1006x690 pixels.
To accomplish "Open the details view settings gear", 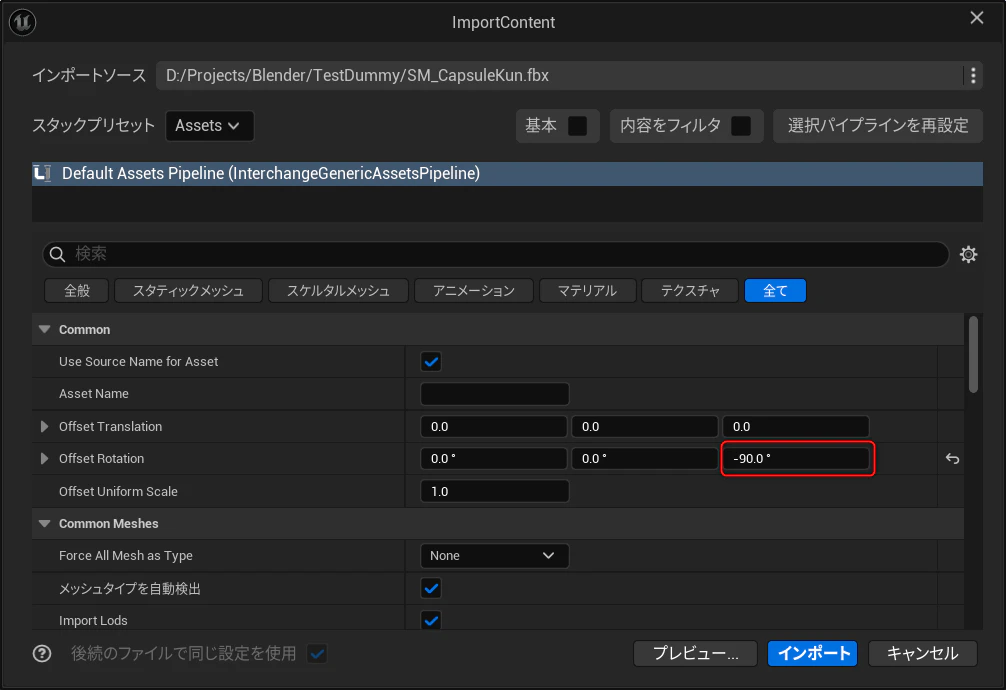I will 968,254.
